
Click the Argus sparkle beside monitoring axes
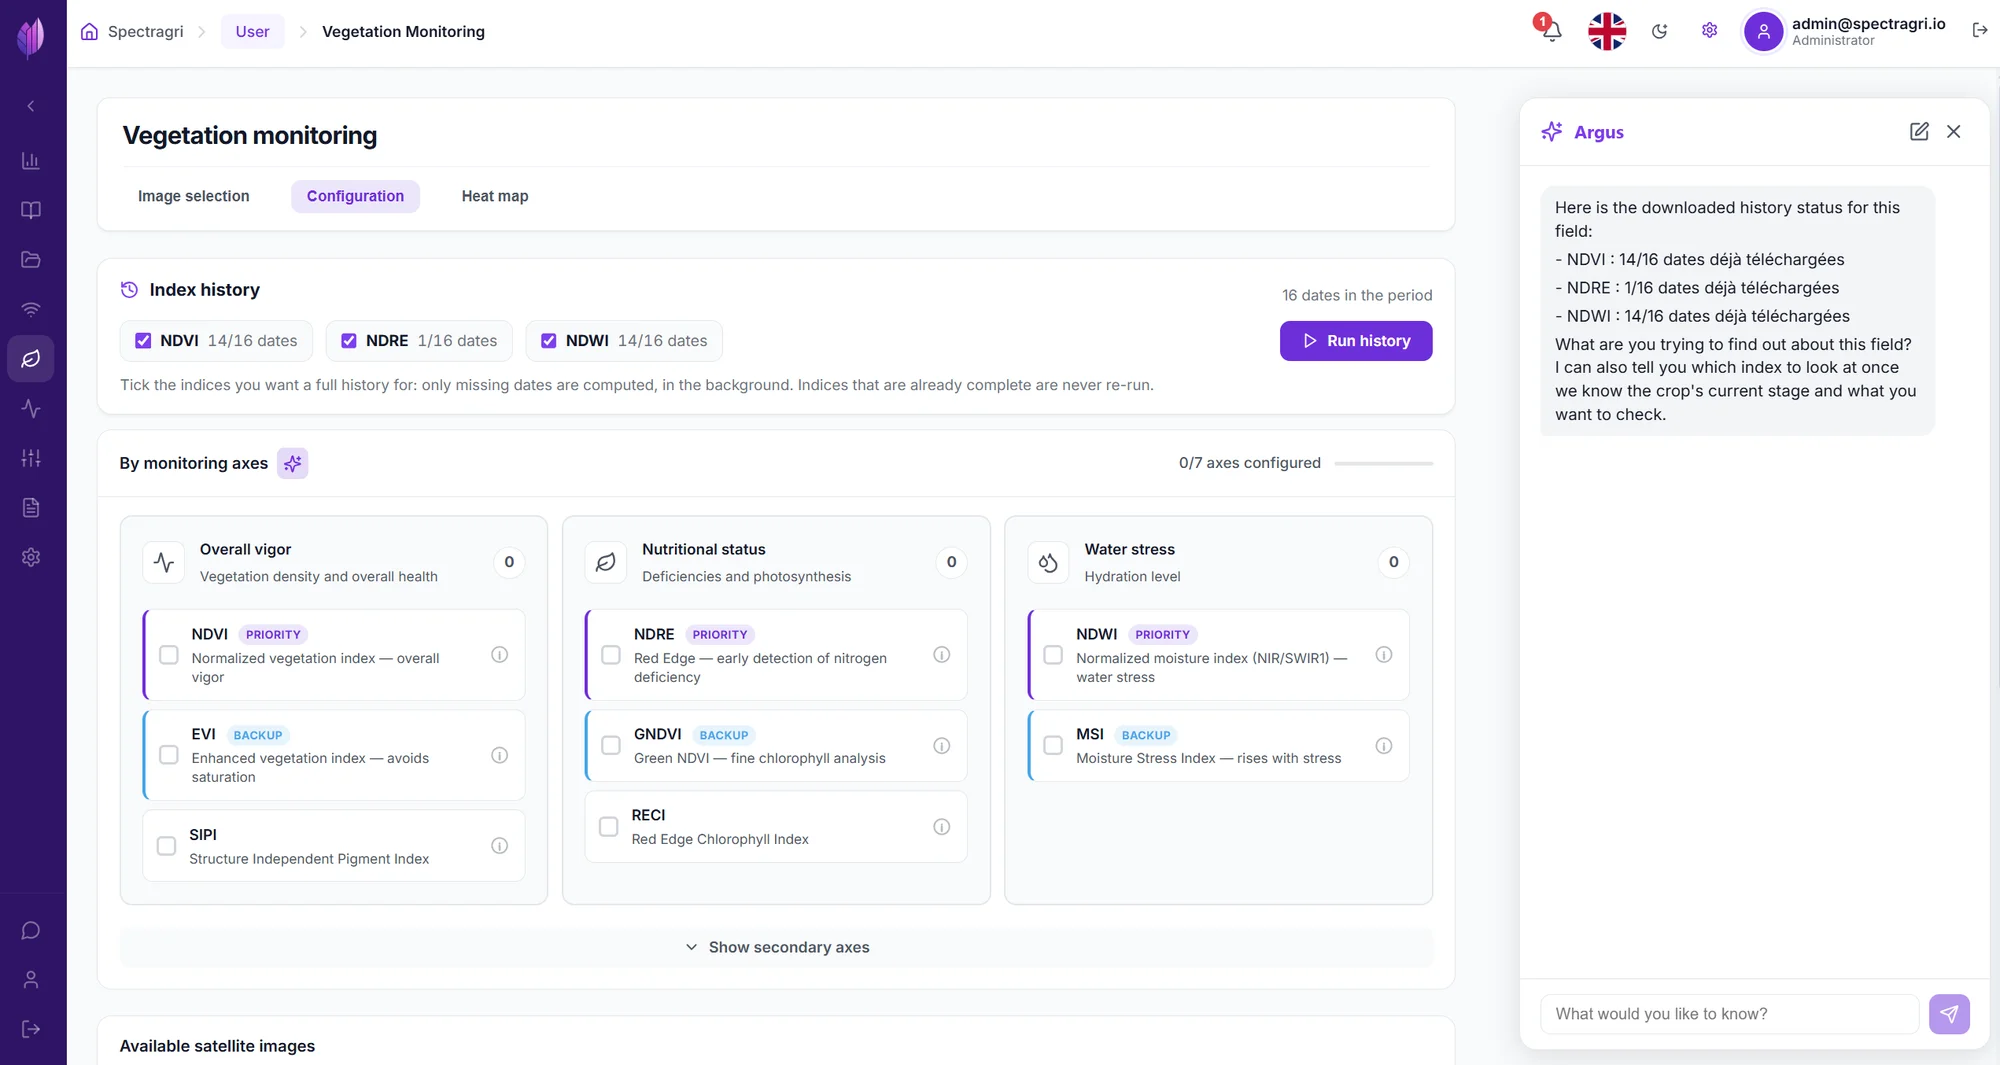[292, 463]
